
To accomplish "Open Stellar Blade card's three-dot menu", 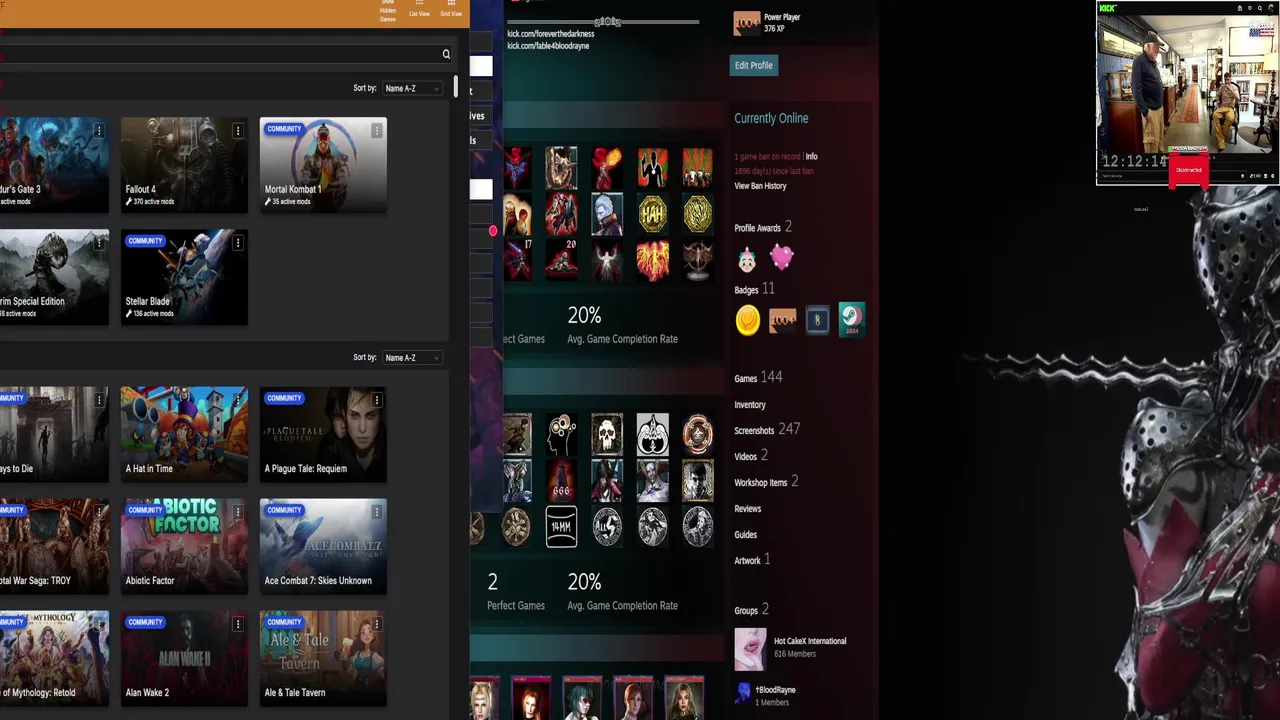I will [237, 243].
